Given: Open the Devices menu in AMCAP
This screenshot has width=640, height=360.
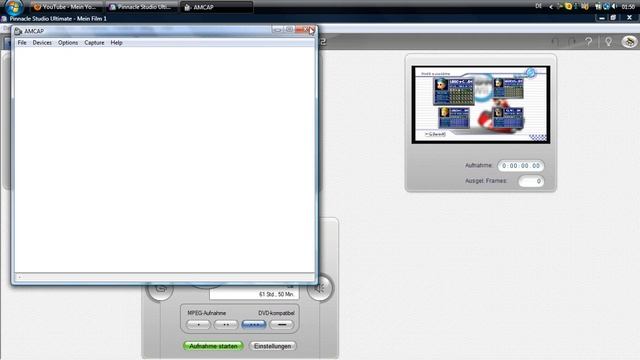Looking at the screenshot, I should pyautogui.click(x=42, y=42).
